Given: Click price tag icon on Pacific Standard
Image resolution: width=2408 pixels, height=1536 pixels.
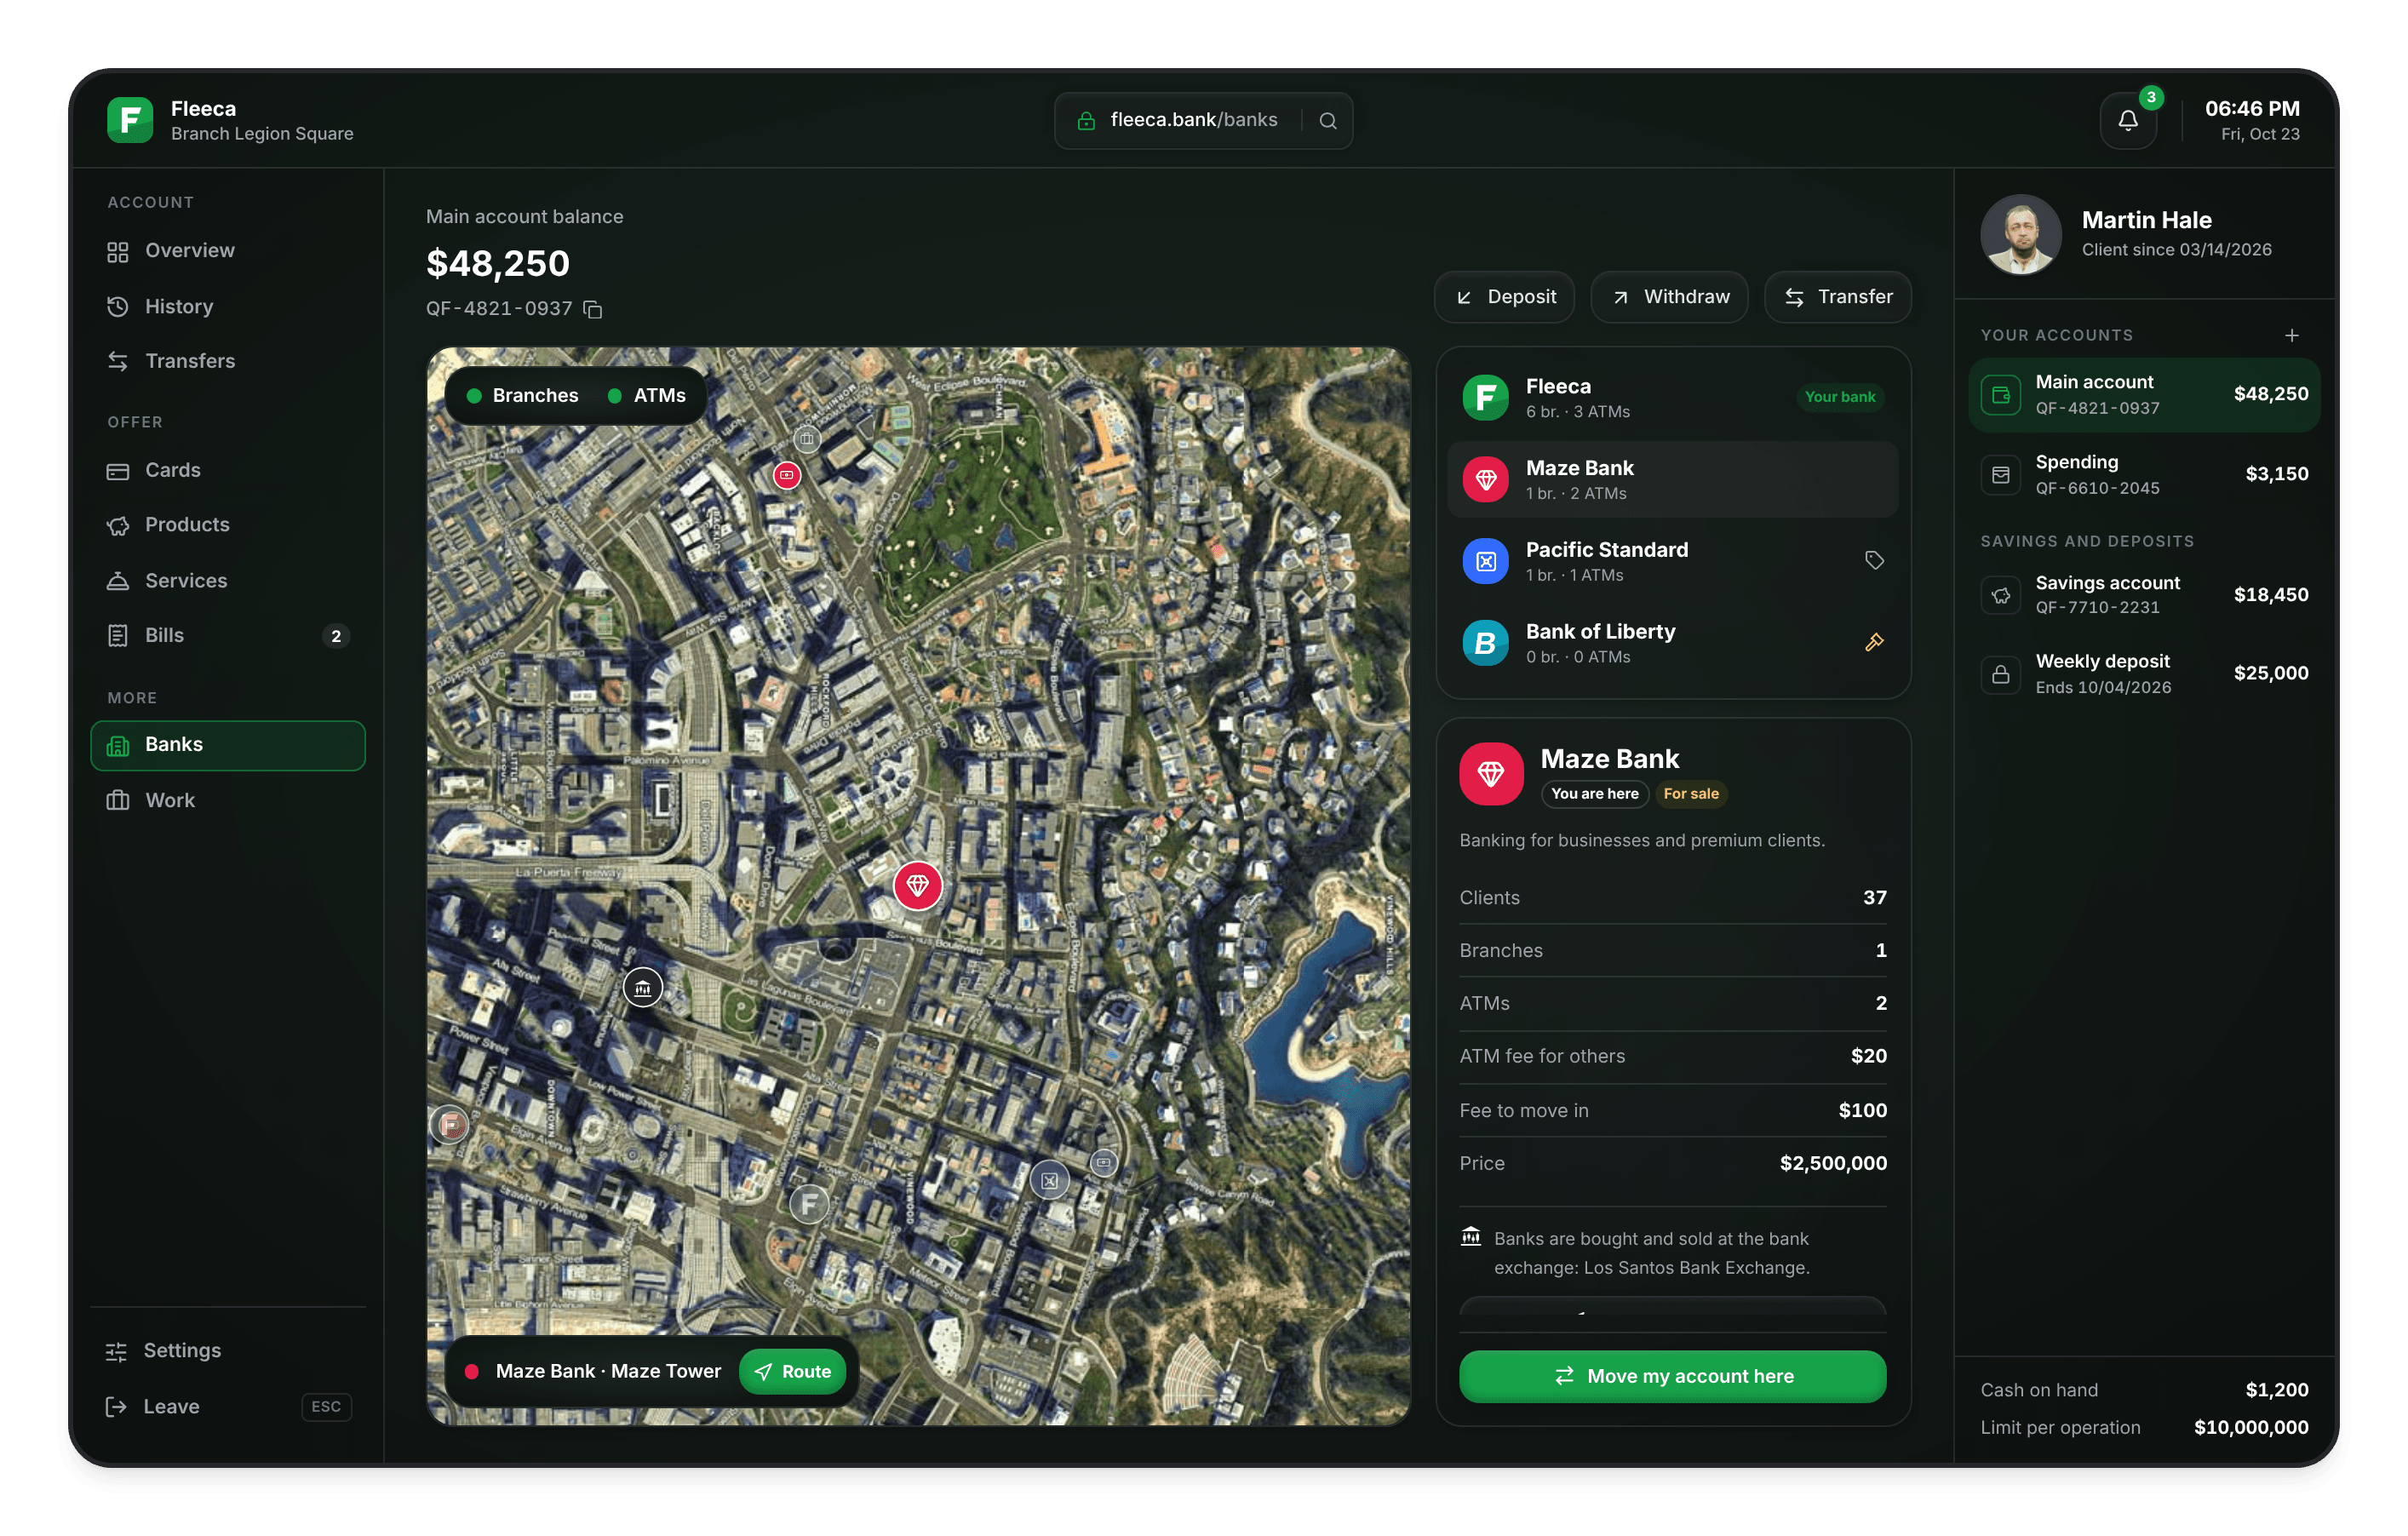Looking at the screenshot, I should (1874, 560).
